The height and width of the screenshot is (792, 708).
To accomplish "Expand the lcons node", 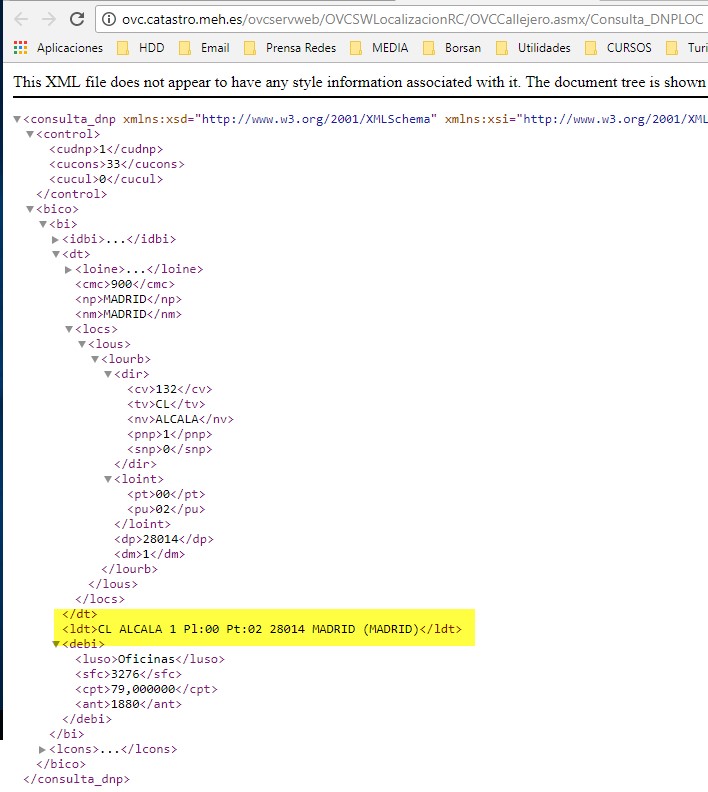I will point(42,749).
